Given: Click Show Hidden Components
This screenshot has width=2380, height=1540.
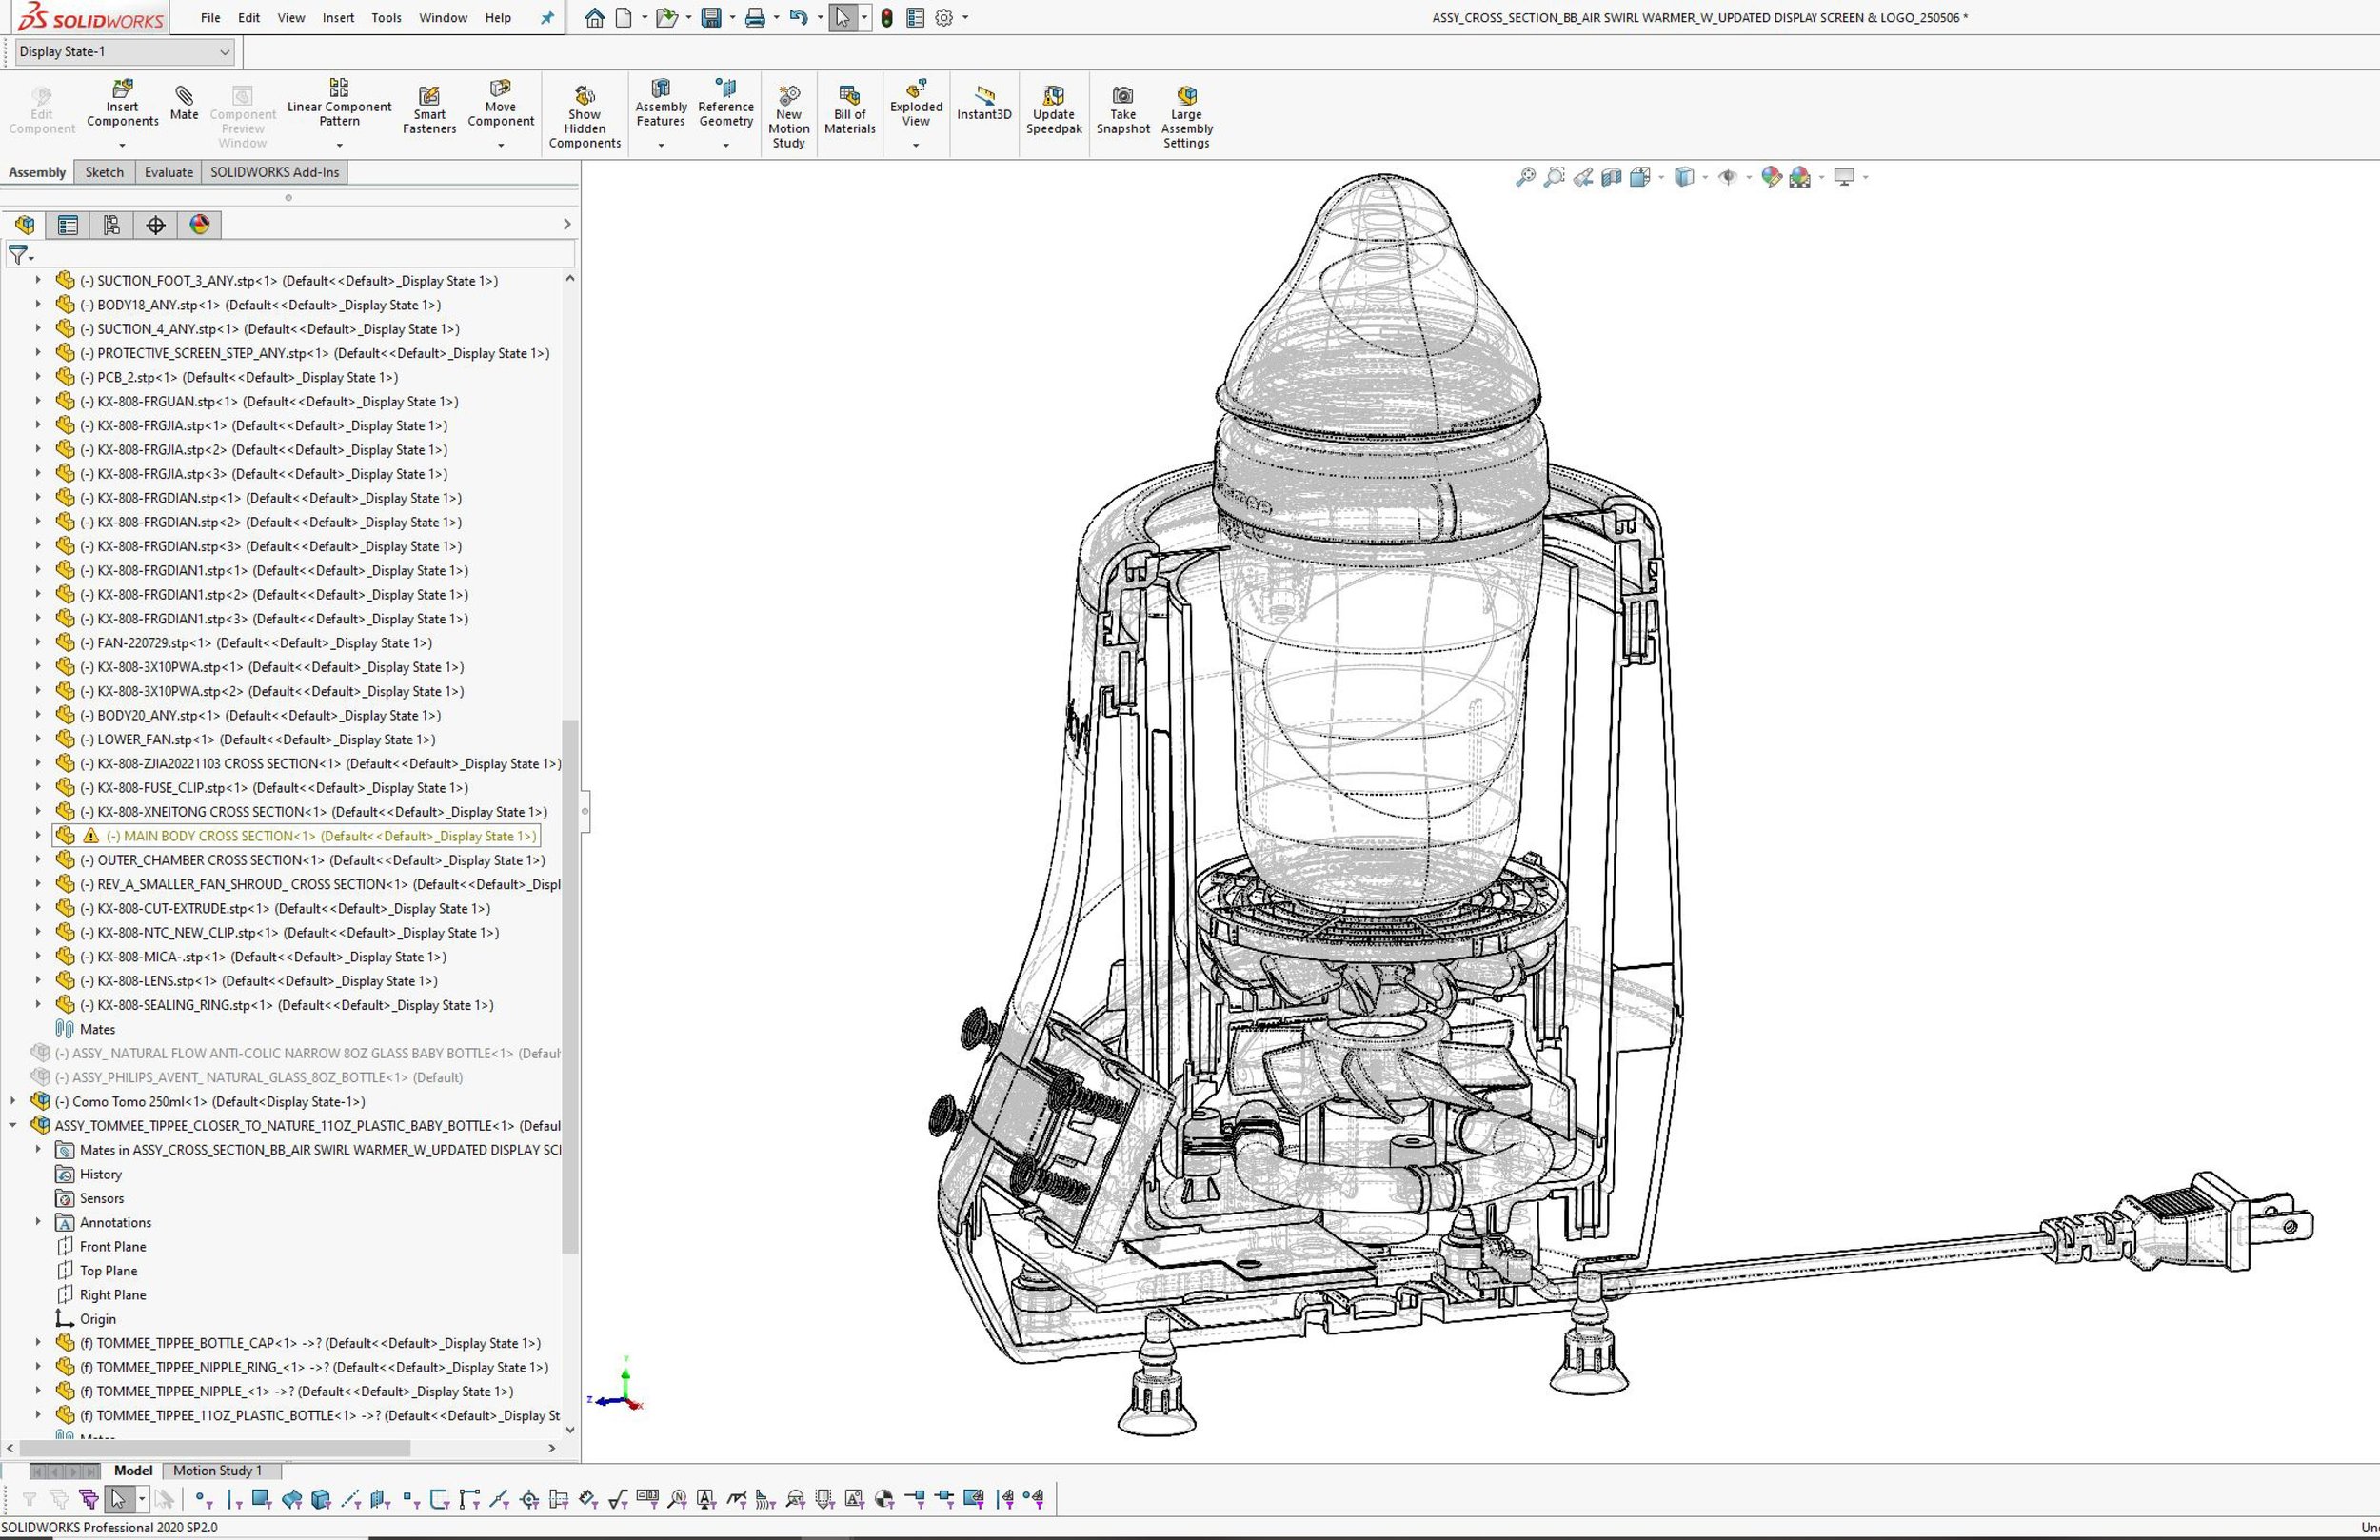Looking at the screenshot, I should 584,116.
